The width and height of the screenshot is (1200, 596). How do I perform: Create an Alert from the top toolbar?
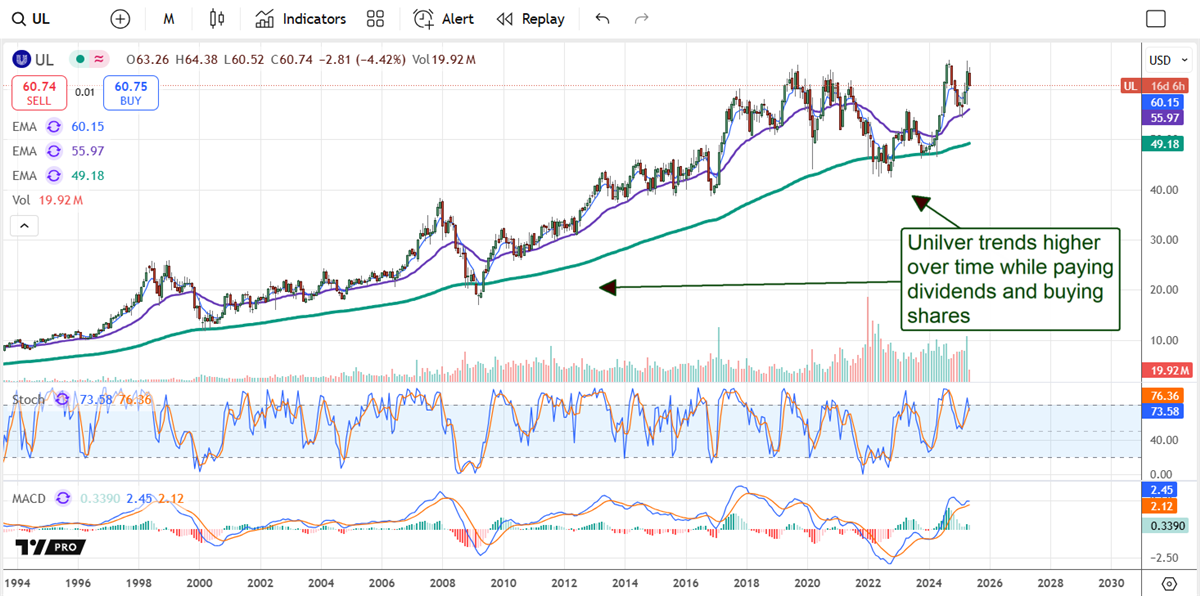(444, 19)
